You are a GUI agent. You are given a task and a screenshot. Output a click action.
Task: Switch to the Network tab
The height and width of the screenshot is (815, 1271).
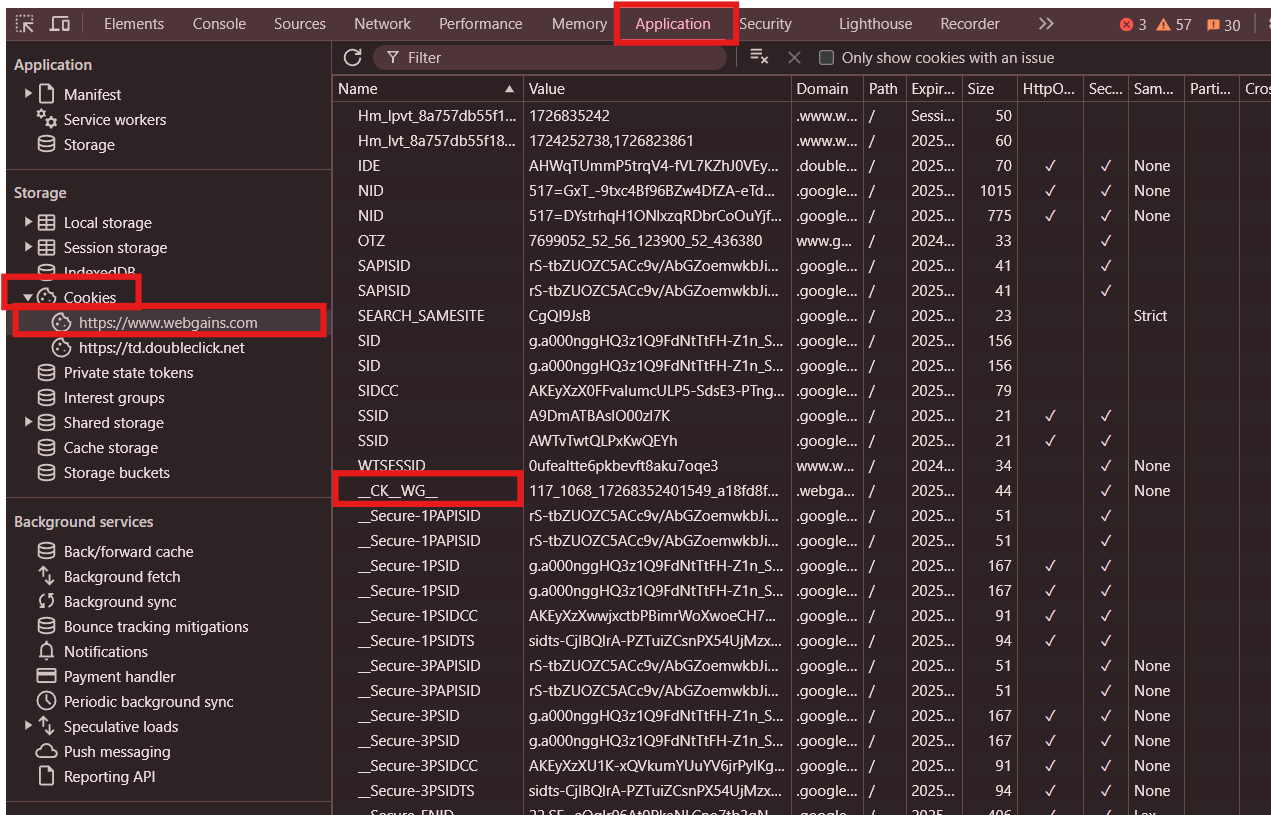(x=382, y=24)
